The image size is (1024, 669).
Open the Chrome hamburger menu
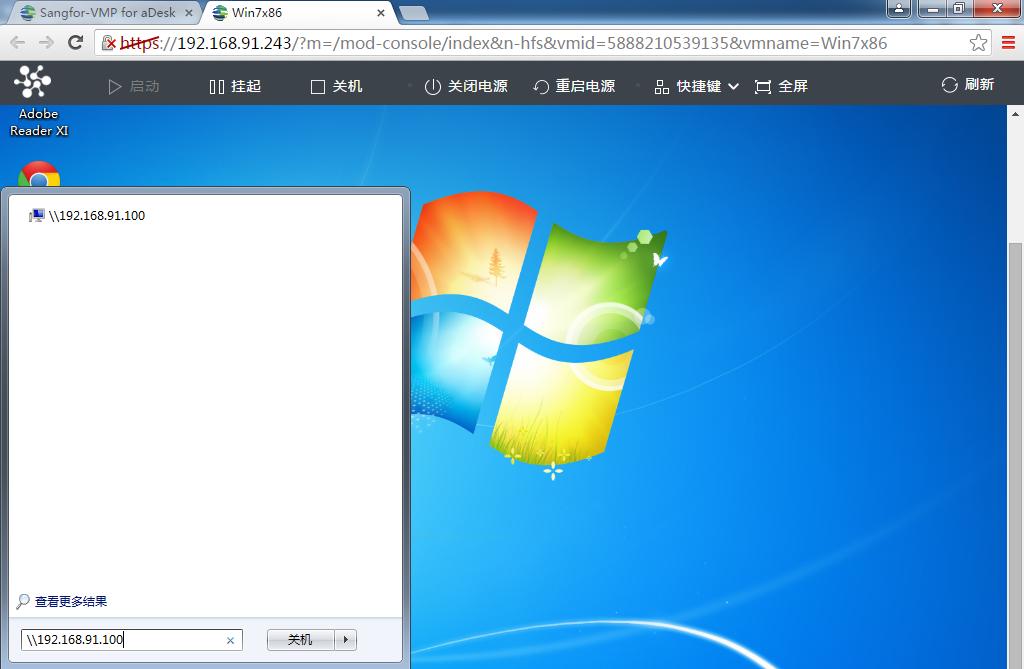click(1008, 43)
